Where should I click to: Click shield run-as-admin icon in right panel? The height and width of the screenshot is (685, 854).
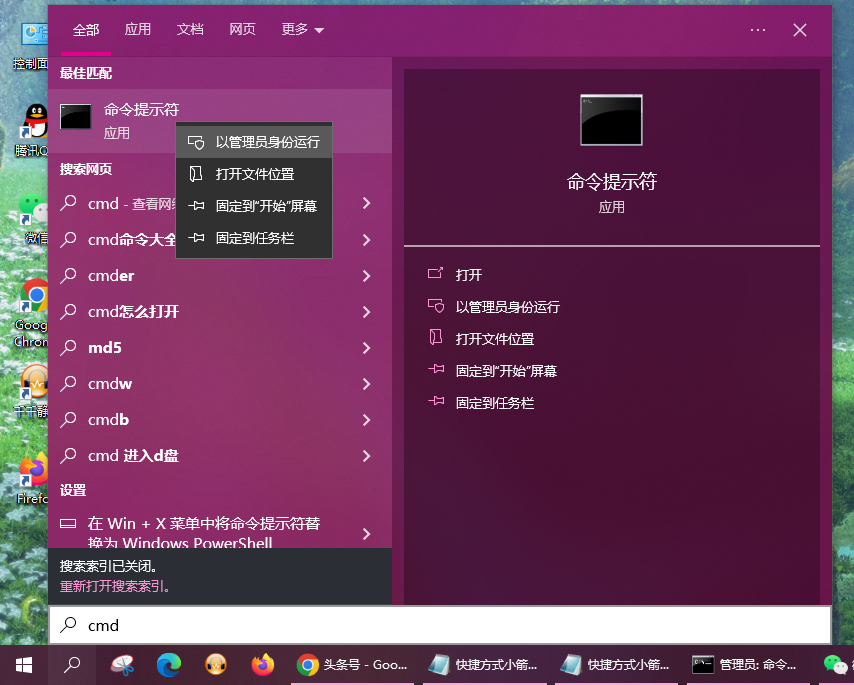(x=436, y=306)
